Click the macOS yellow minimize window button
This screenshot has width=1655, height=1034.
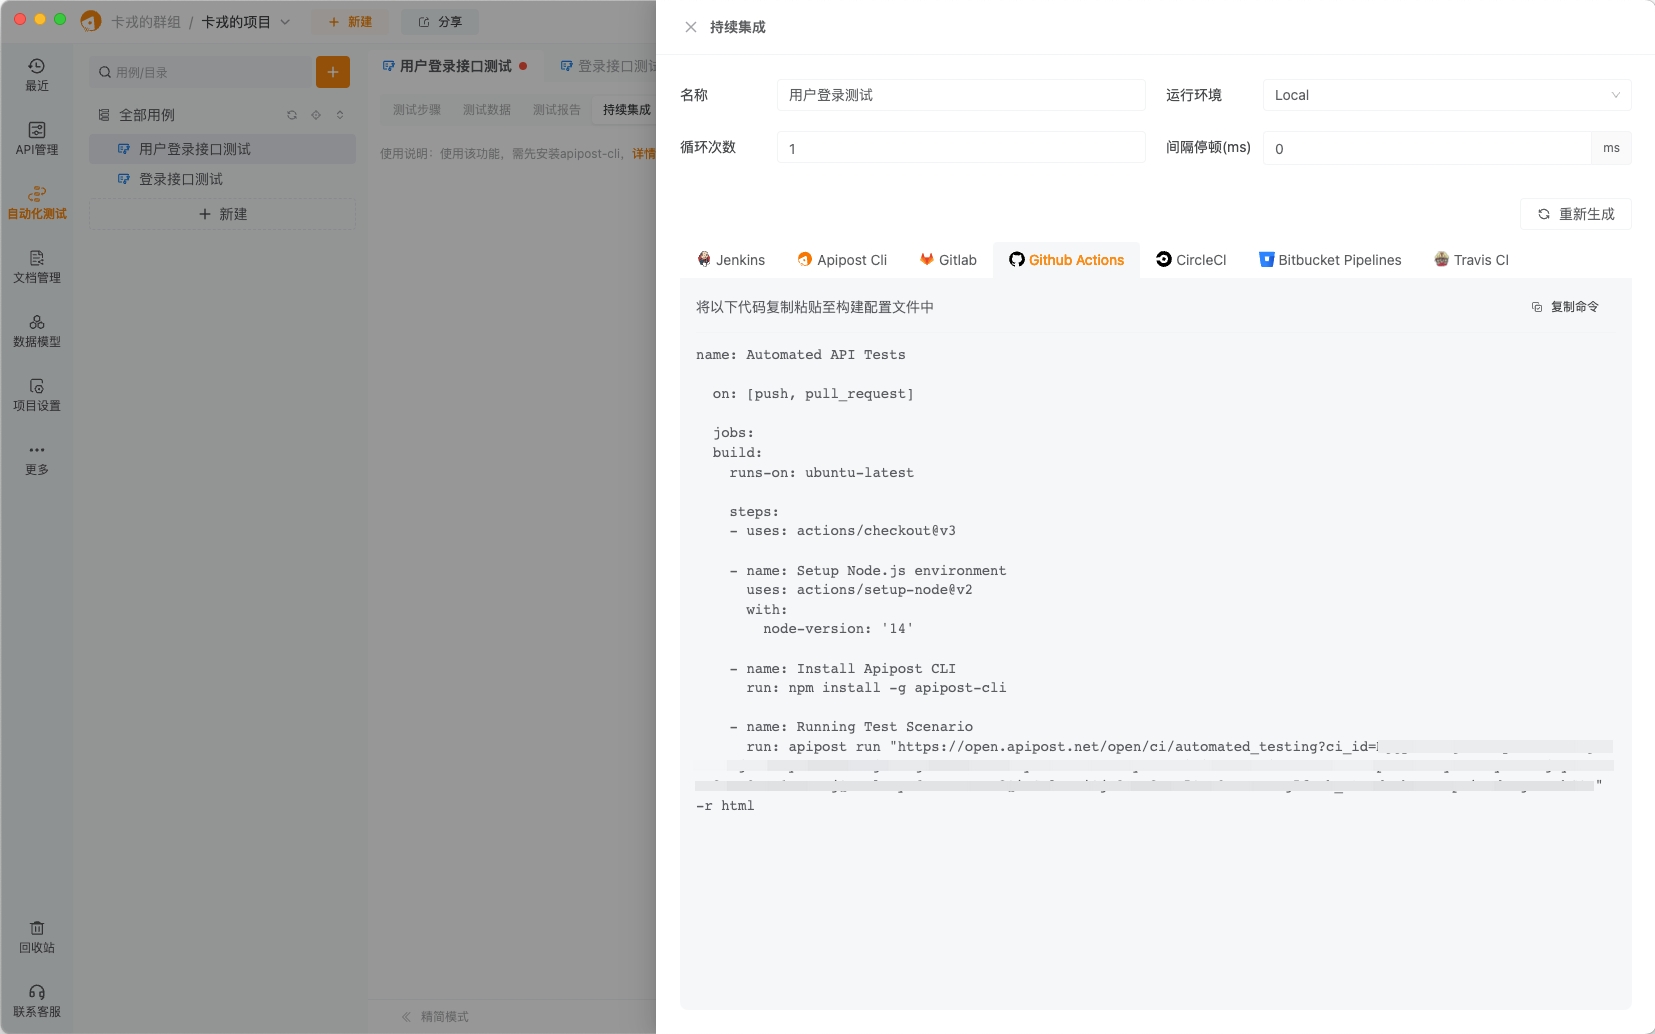click(40, 19)
